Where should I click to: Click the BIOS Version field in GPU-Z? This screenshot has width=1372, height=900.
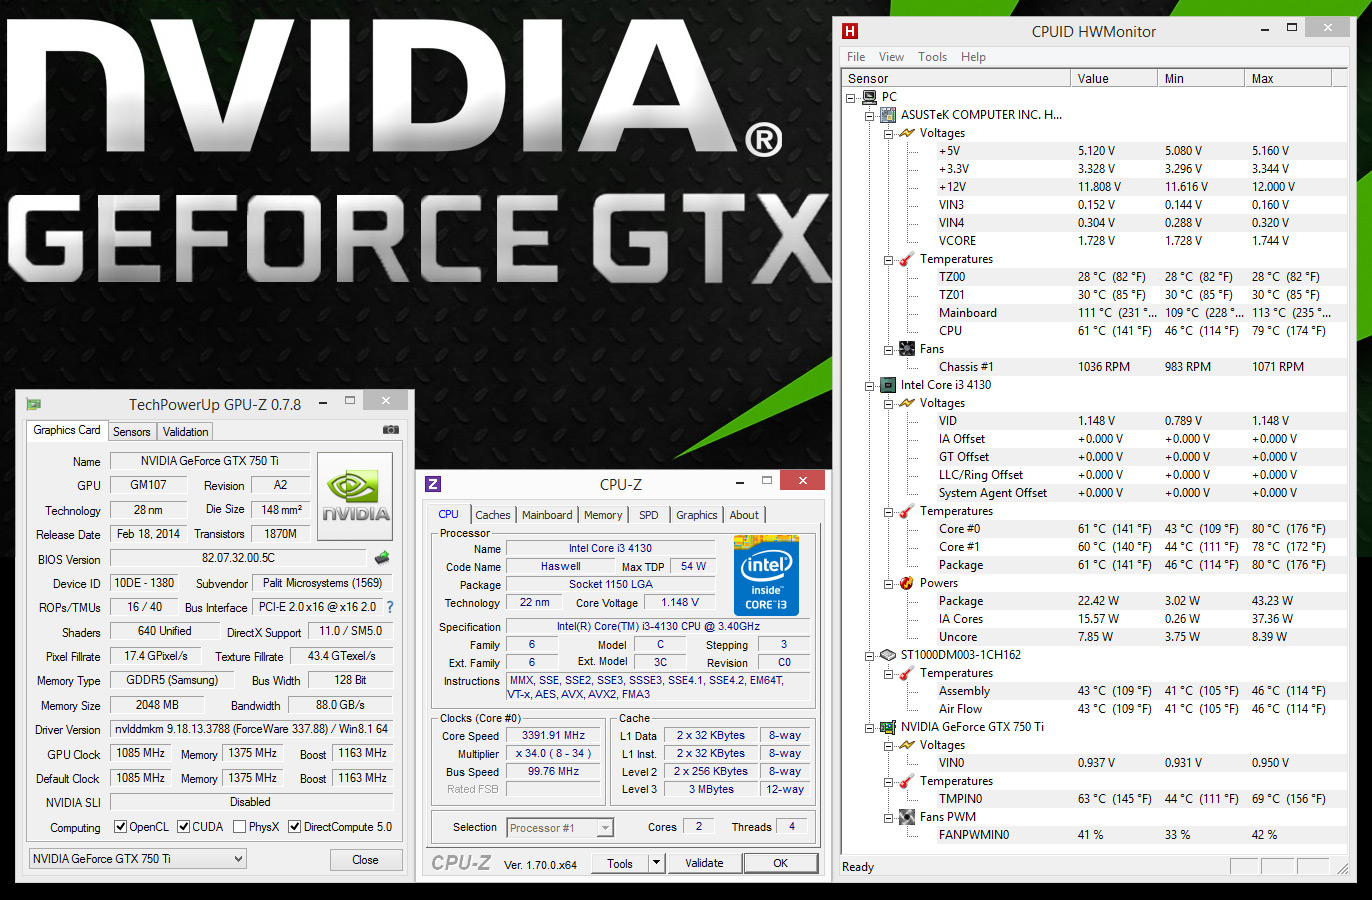pos(238,558)
